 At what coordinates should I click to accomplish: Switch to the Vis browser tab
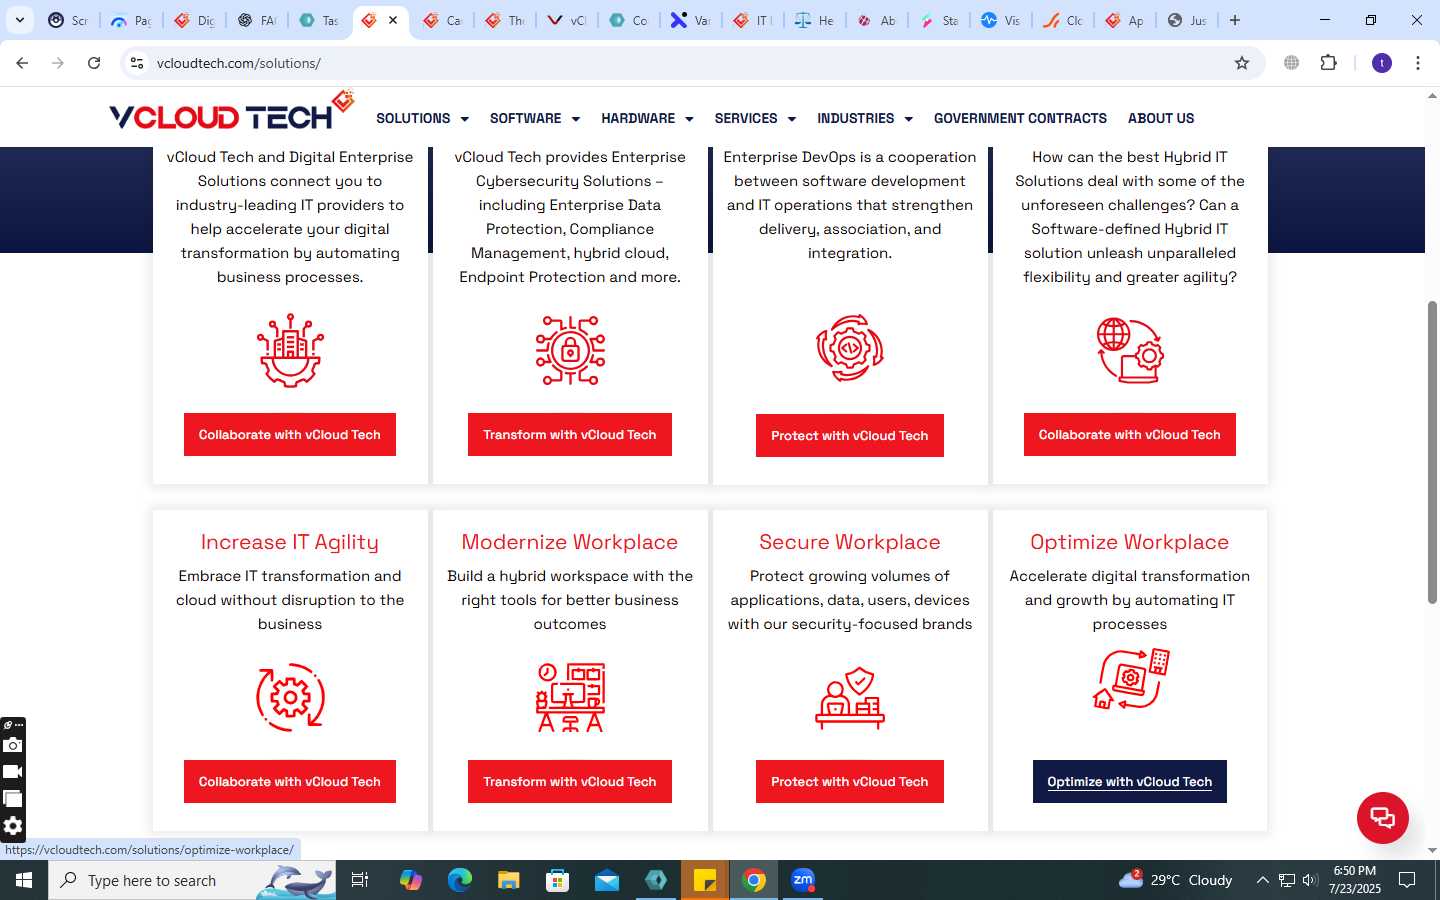pyautogui.click(x=1000, y=20)
